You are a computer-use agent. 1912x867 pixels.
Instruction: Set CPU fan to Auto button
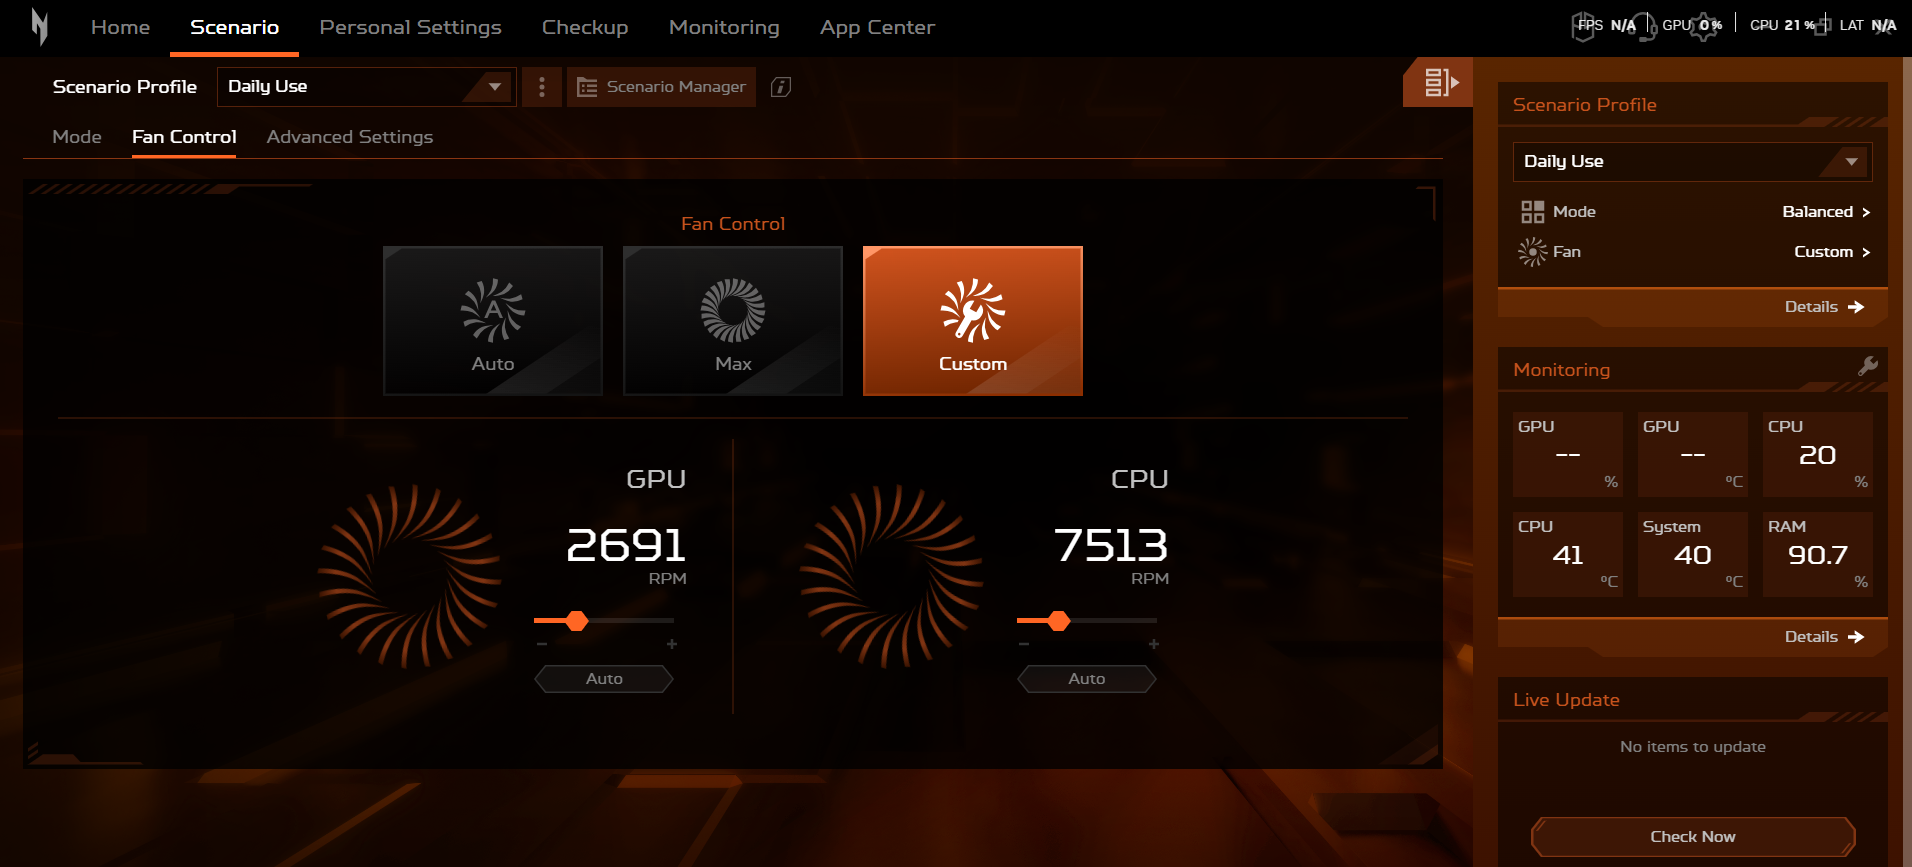[1087, 679]
